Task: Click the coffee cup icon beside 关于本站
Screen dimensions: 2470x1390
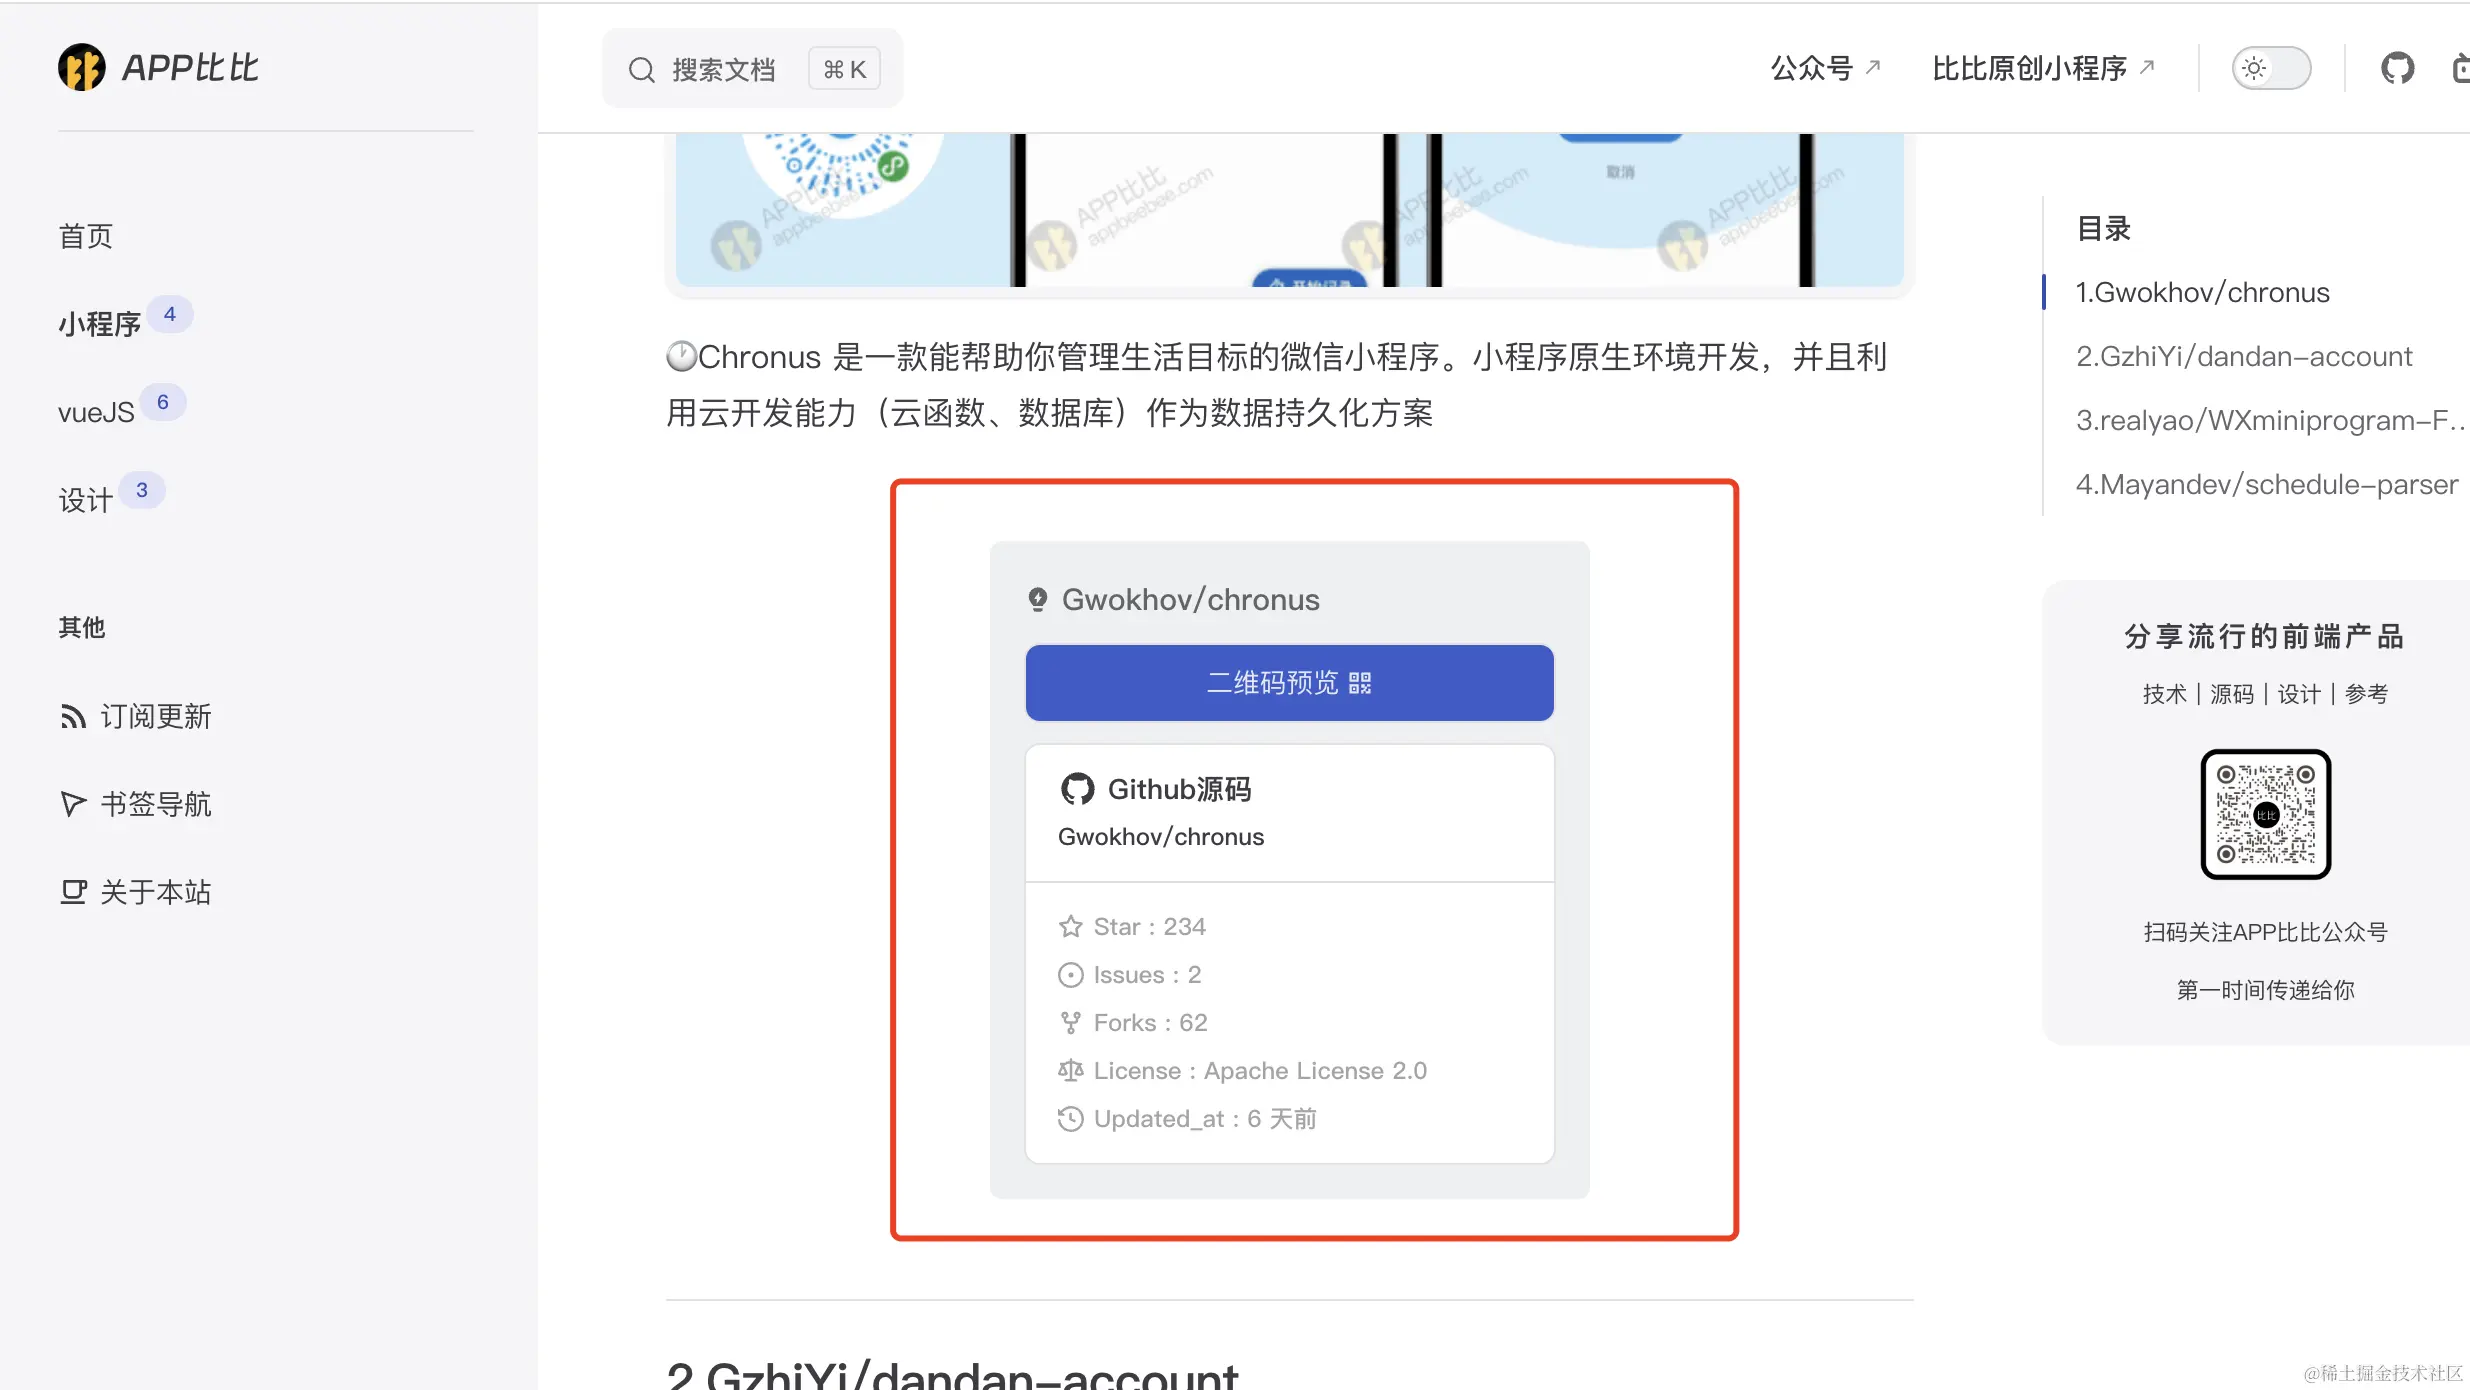Action: point(73,892)
